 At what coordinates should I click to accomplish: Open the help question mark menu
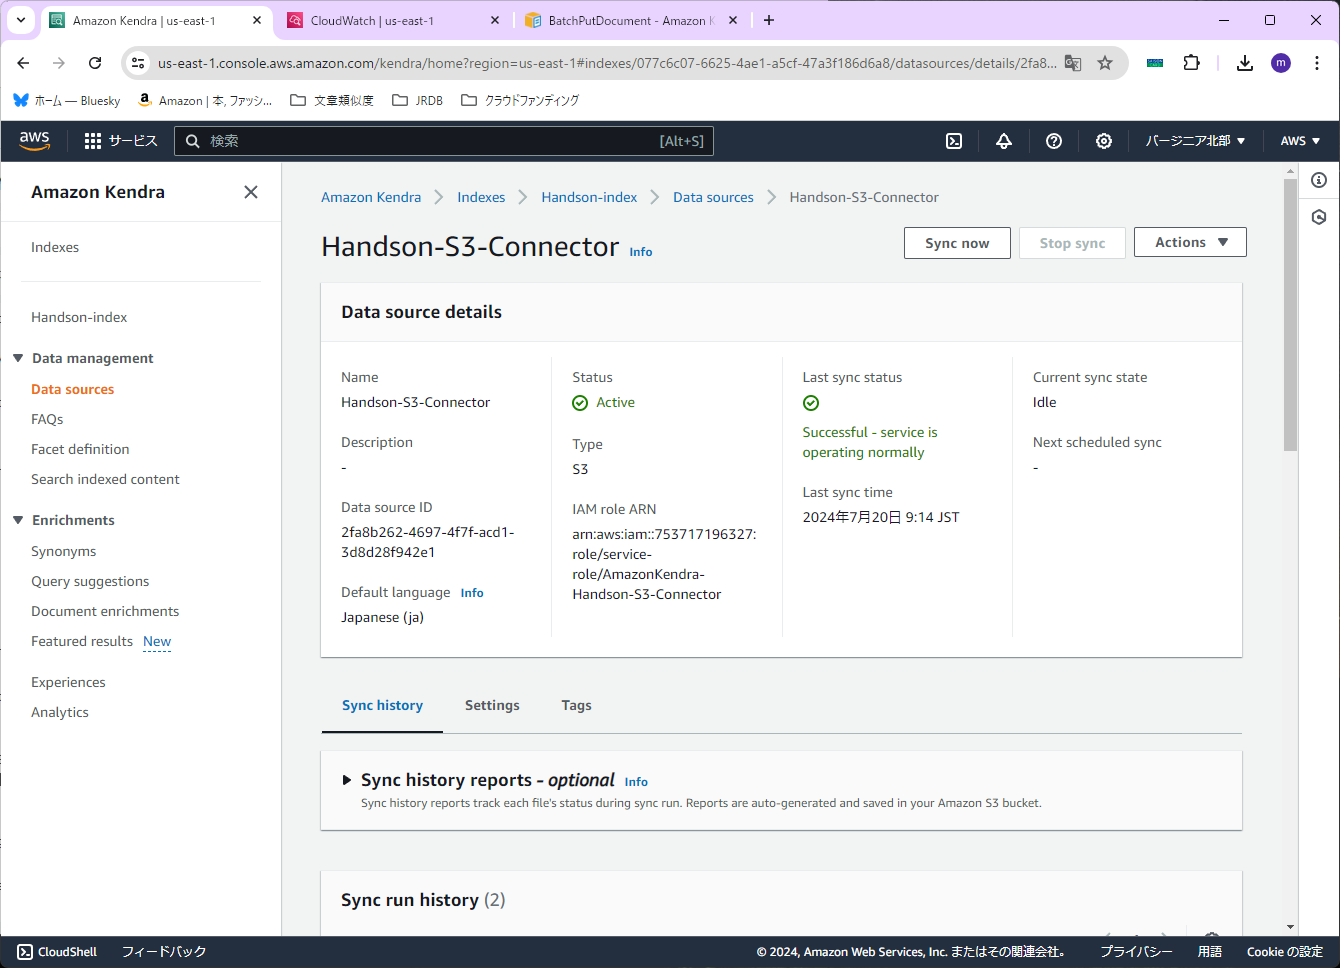point(1054,141)
